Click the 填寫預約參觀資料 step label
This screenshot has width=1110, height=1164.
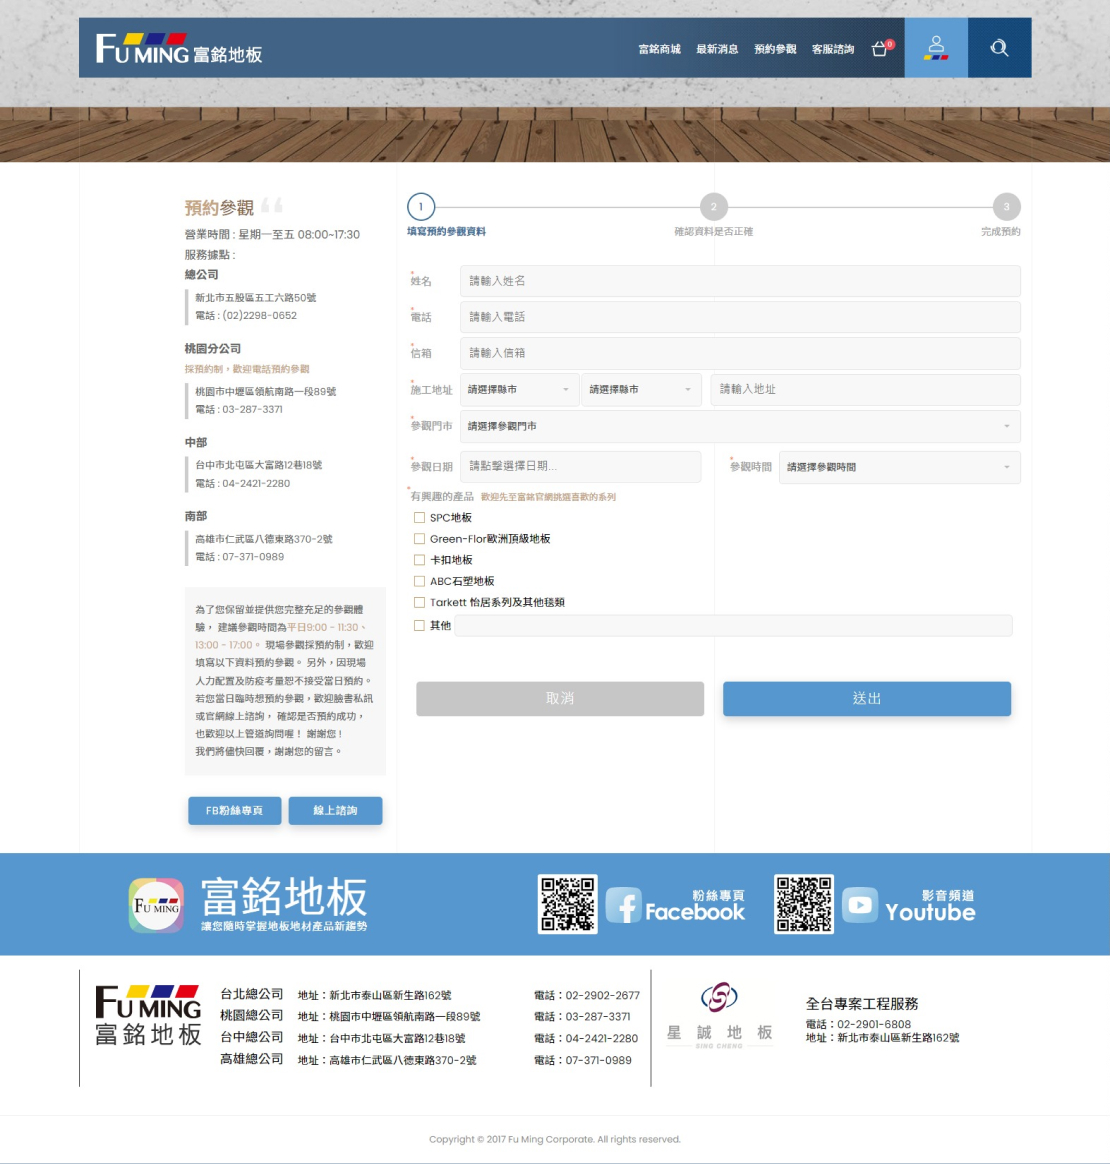446,232
